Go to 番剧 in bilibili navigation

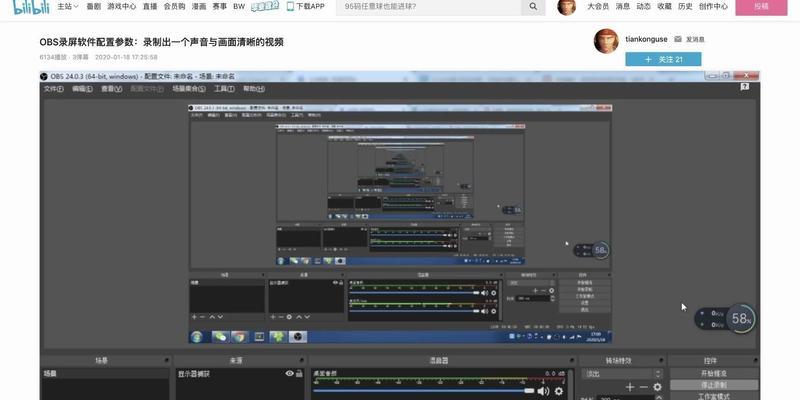93,7
